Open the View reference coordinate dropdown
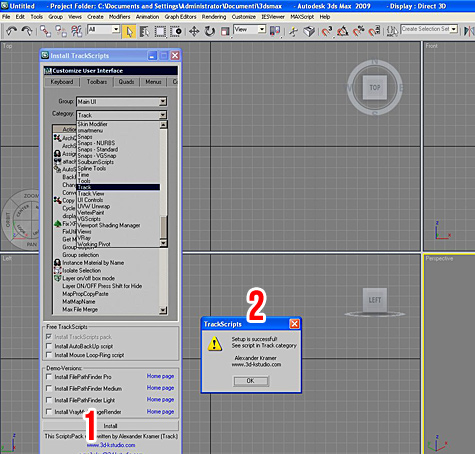Screen dimensions: 475x454 (x=262, y=29)
